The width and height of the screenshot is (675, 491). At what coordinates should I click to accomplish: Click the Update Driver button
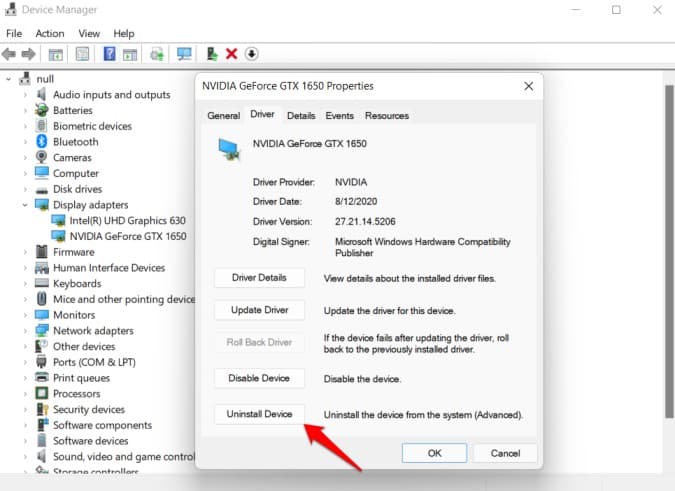point(259,310)
